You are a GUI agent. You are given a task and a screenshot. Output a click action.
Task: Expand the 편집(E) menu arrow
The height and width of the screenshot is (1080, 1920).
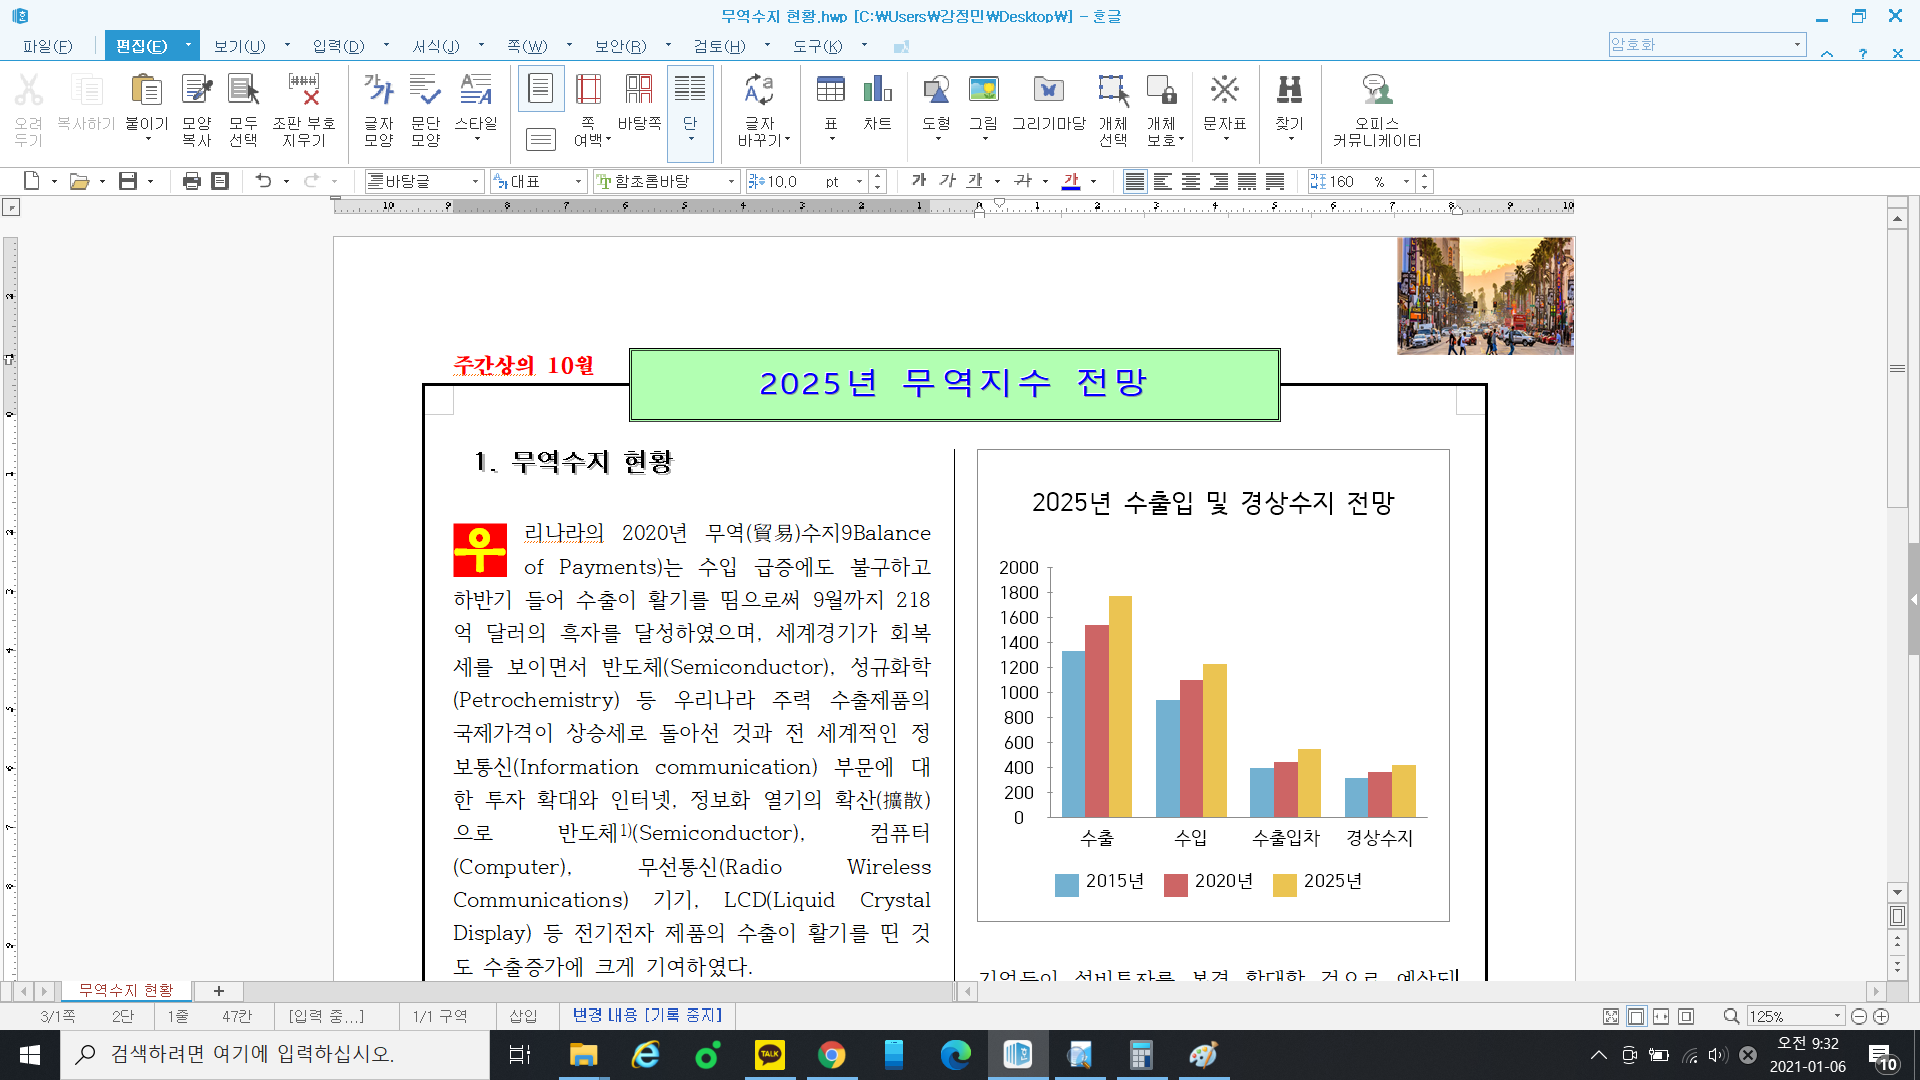[x=188, y=45]
